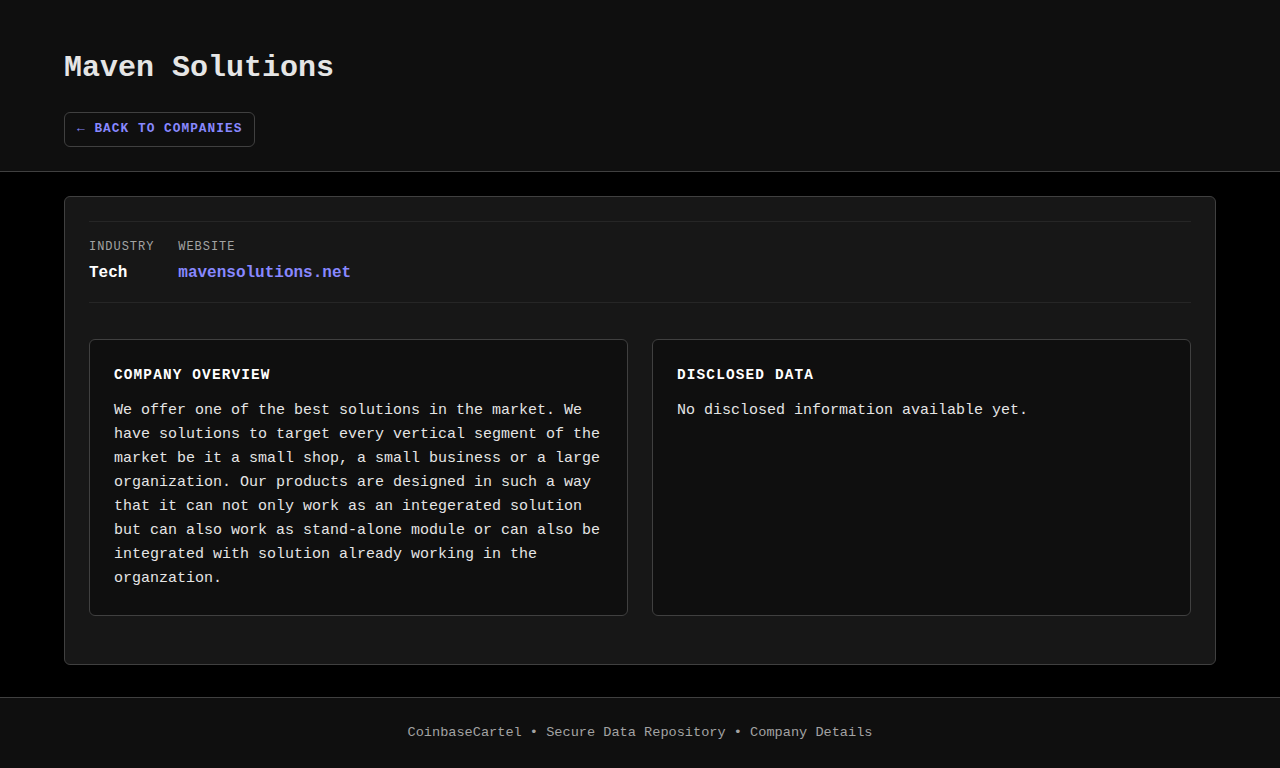Viewport: 1280px width, 768px height.
Task: Click the INDUSTRY field label
Action: (x=121, y=246)
